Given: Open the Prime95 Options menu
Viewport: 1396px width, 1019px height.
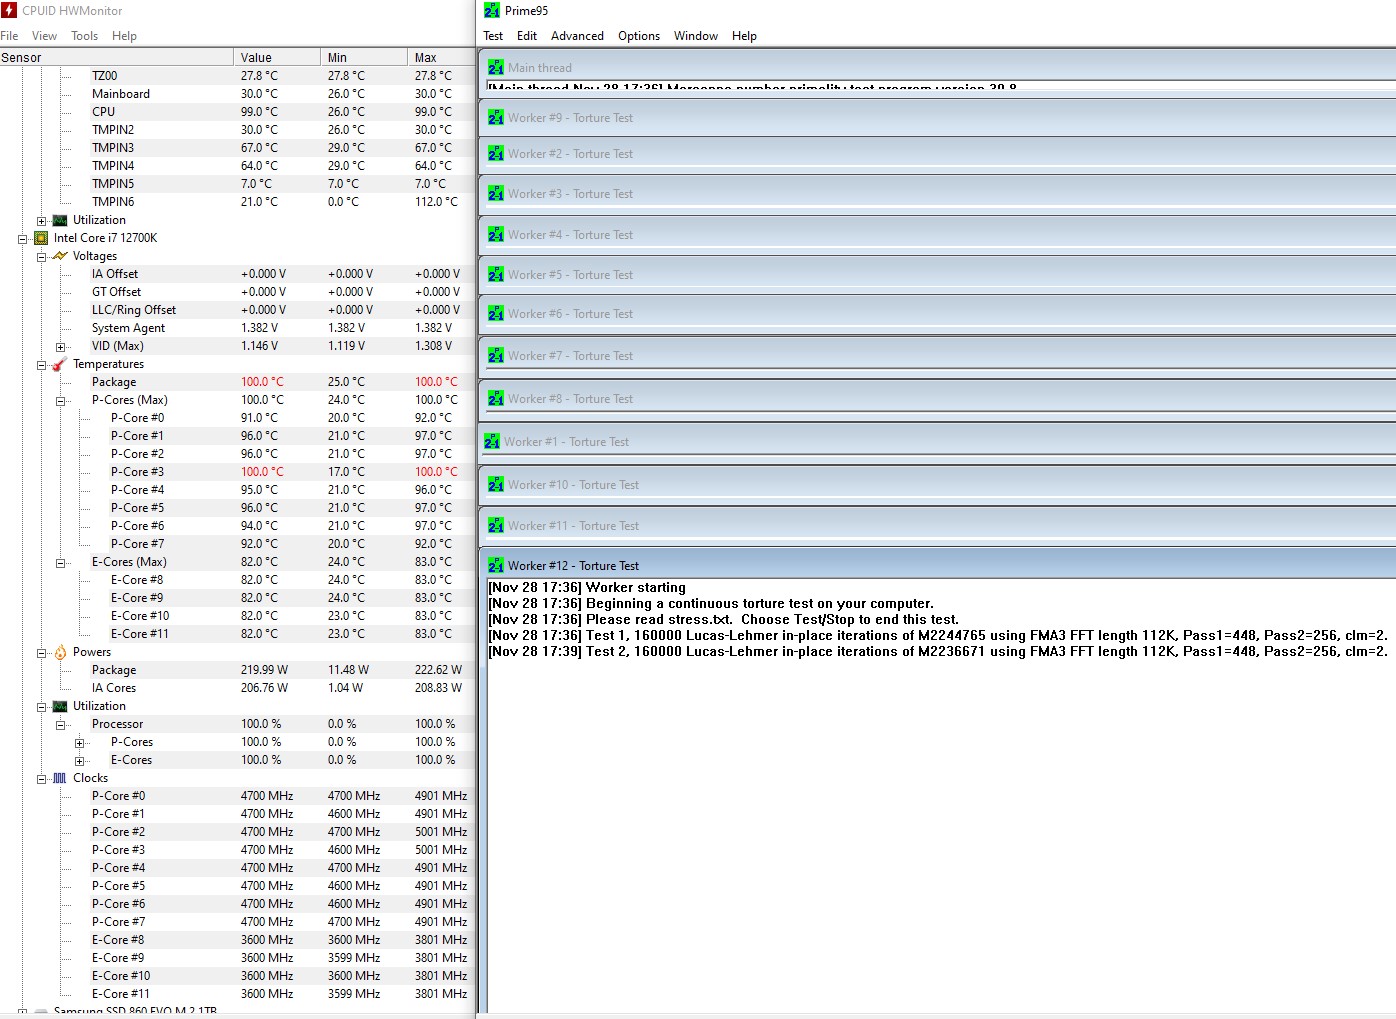Looking at the screenshot, I should 639,36.
